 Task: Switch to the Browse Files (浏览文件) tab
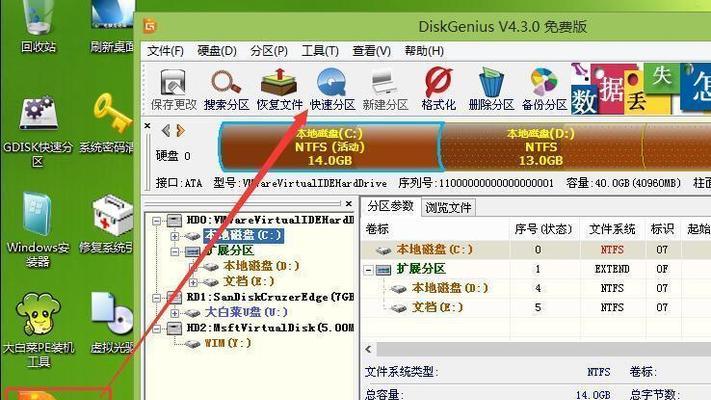448,208
